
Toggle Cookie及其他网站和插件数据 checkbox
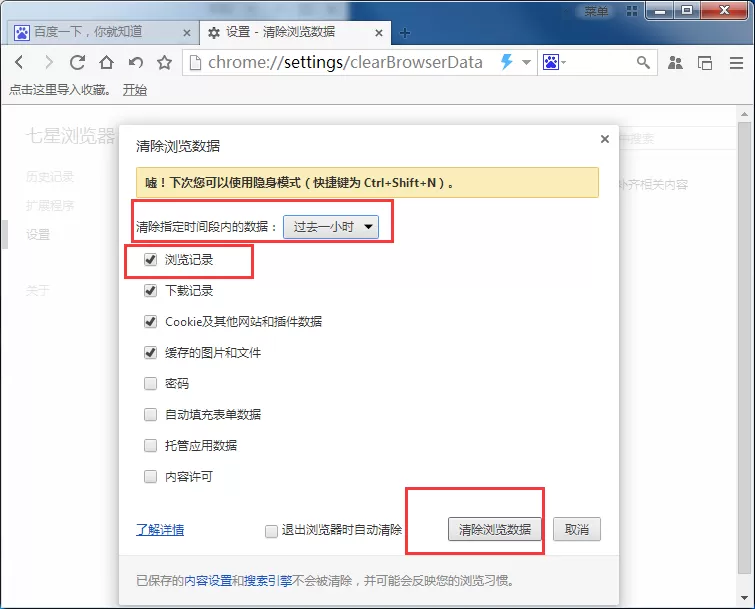pos(150,321)
